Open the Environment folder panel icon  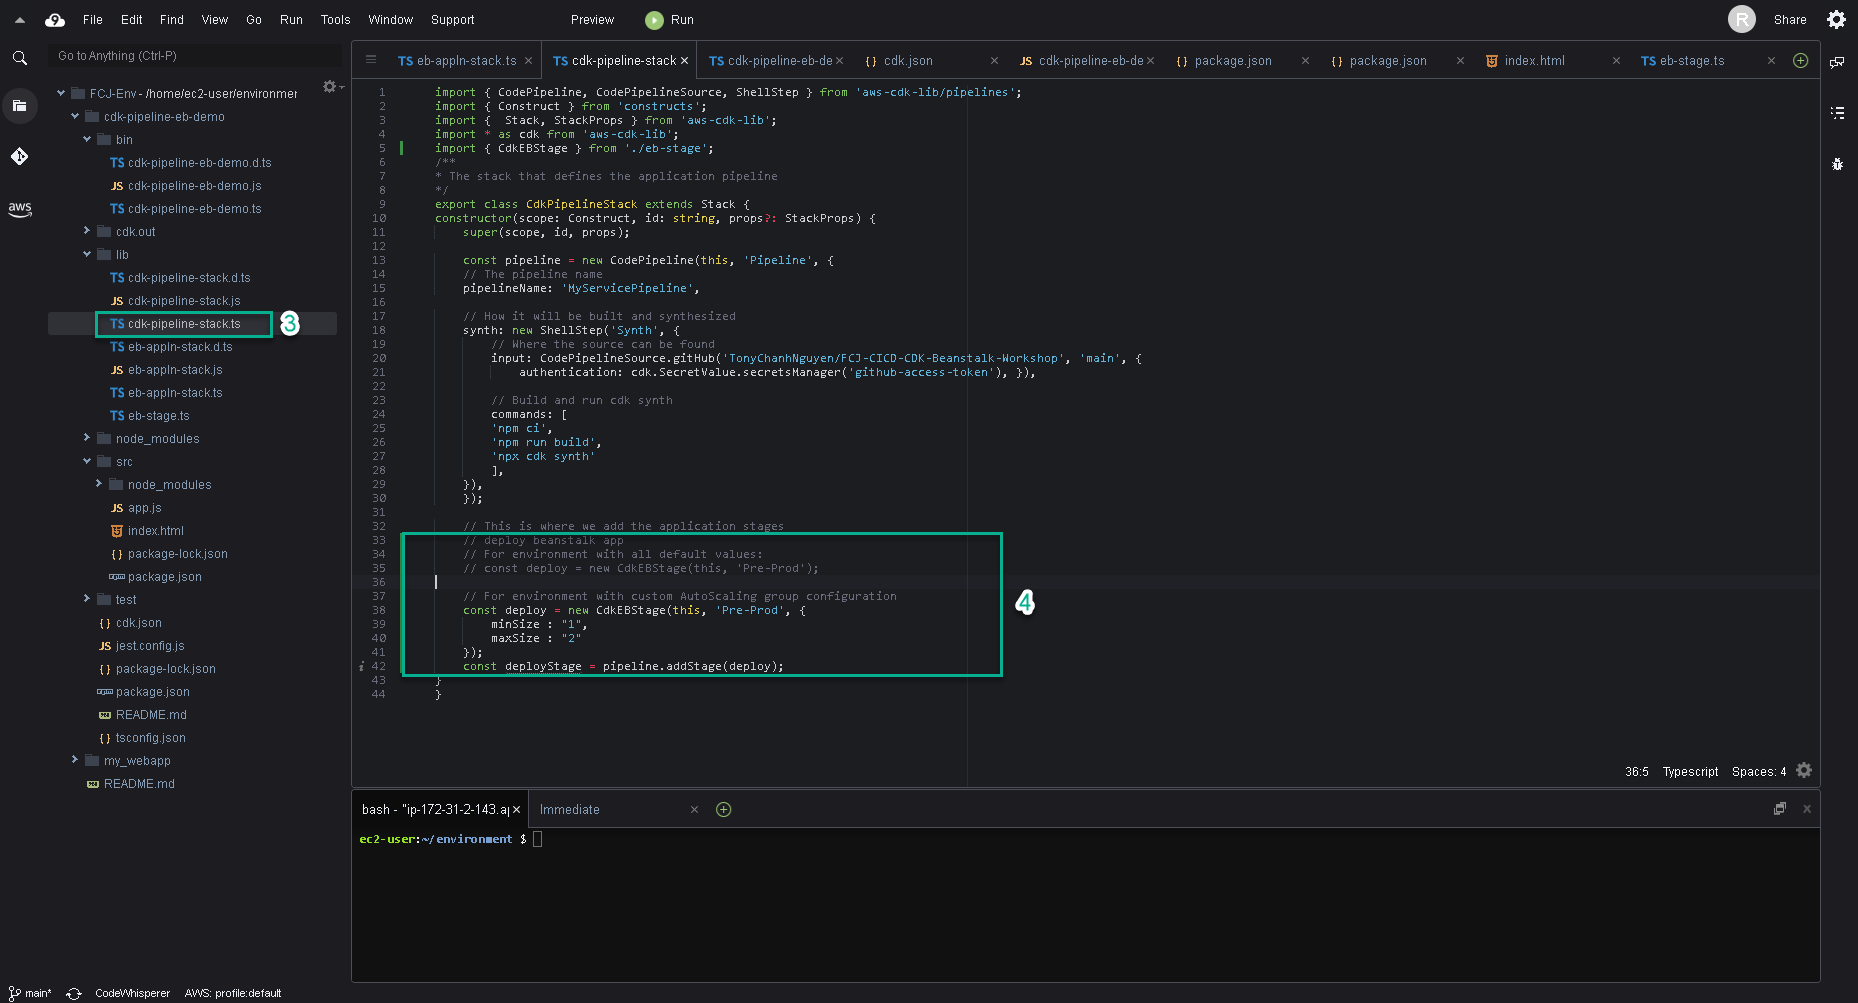coord(19,105)
